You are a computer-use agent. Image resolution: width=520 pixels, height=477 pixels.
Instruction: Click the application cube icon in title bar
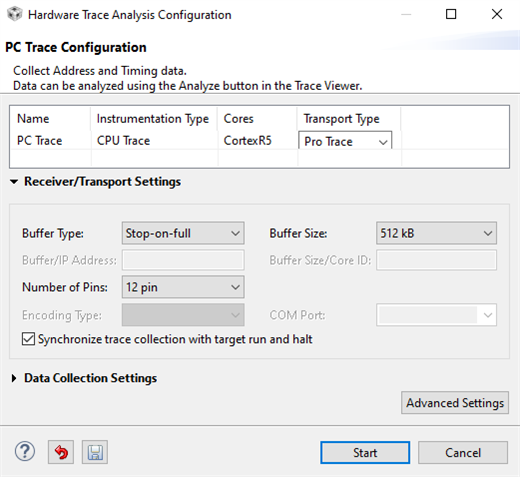[x=15, y=15]
